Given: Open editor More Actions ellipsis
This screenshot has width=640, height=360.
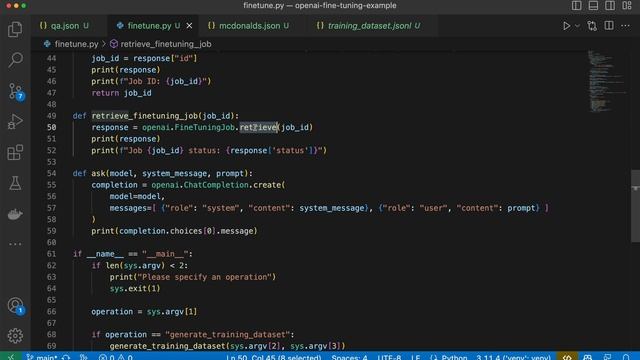Looking at the screenshot, I should [x=625, y=26].
